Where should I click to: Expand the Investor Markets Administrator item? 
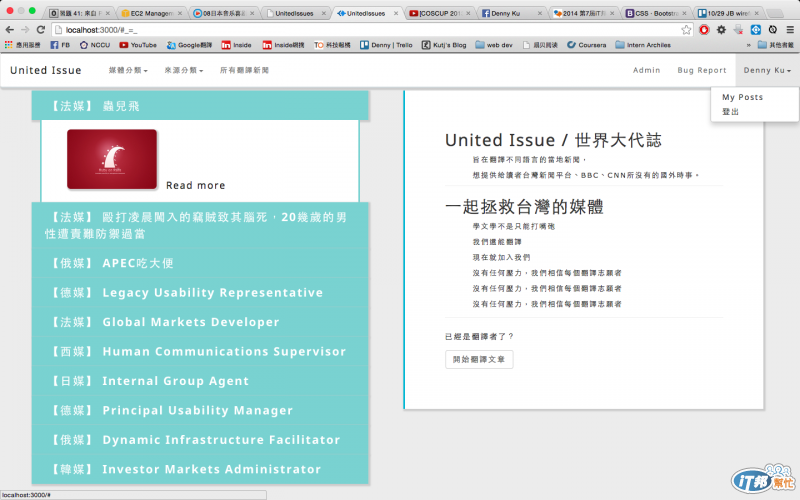tap(200, 469)
